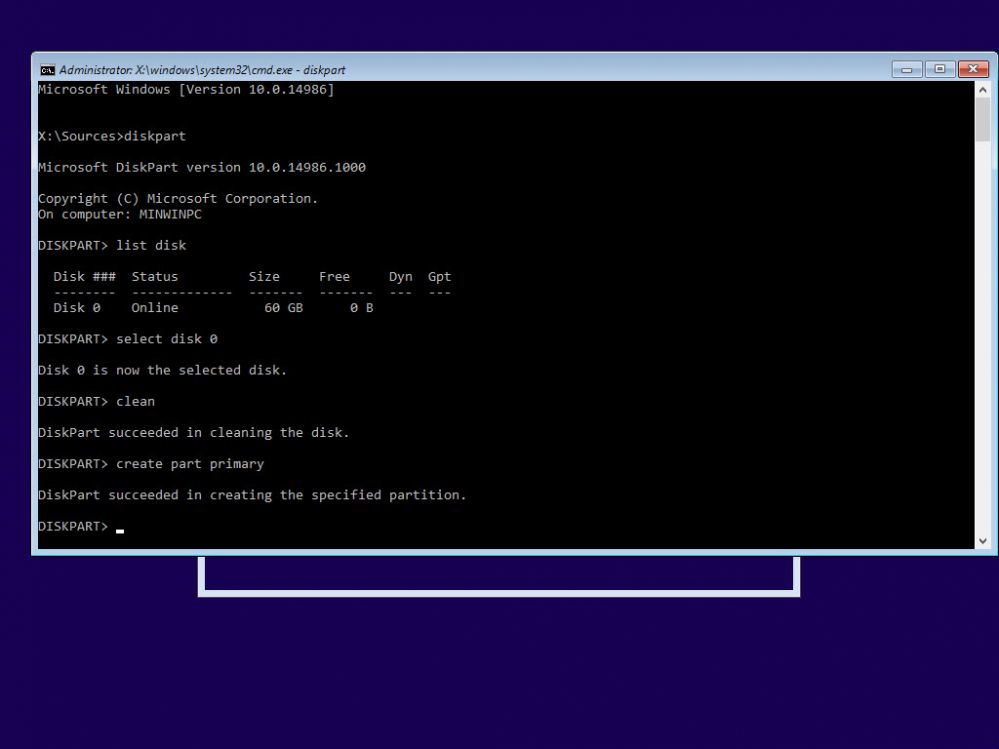
Task: Click the vertical scrollbar thumb
Action: coord(982,119)
